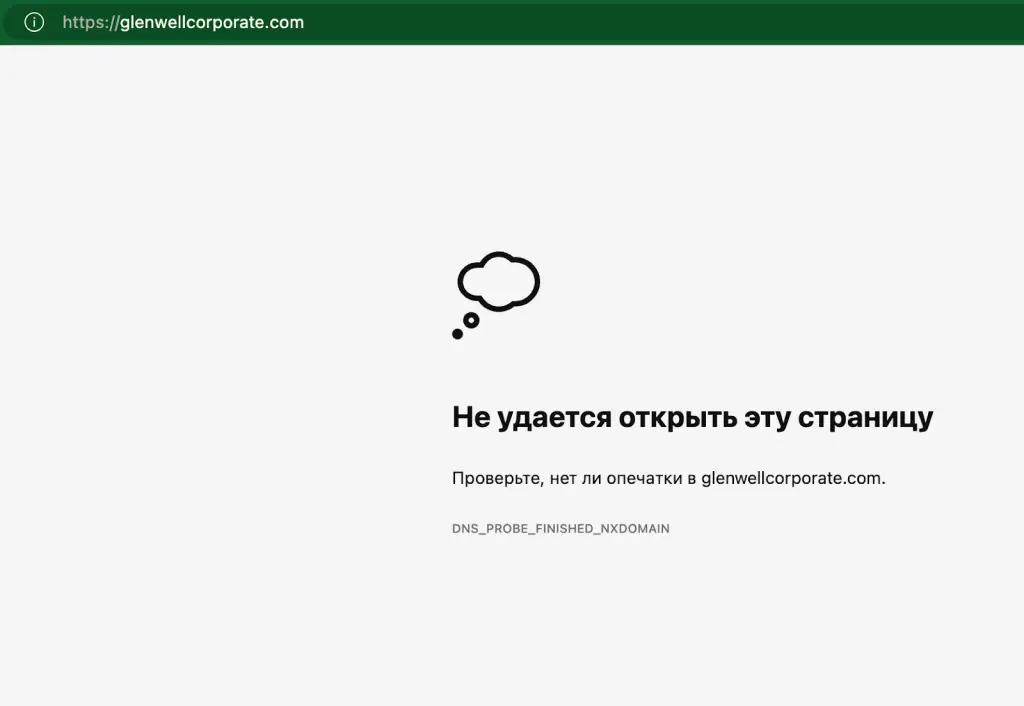Click the DNS_PROBE_FINISHED_NXDOMAIN error code
This screenshot has width=1024, height=706.
click(561, 528)
